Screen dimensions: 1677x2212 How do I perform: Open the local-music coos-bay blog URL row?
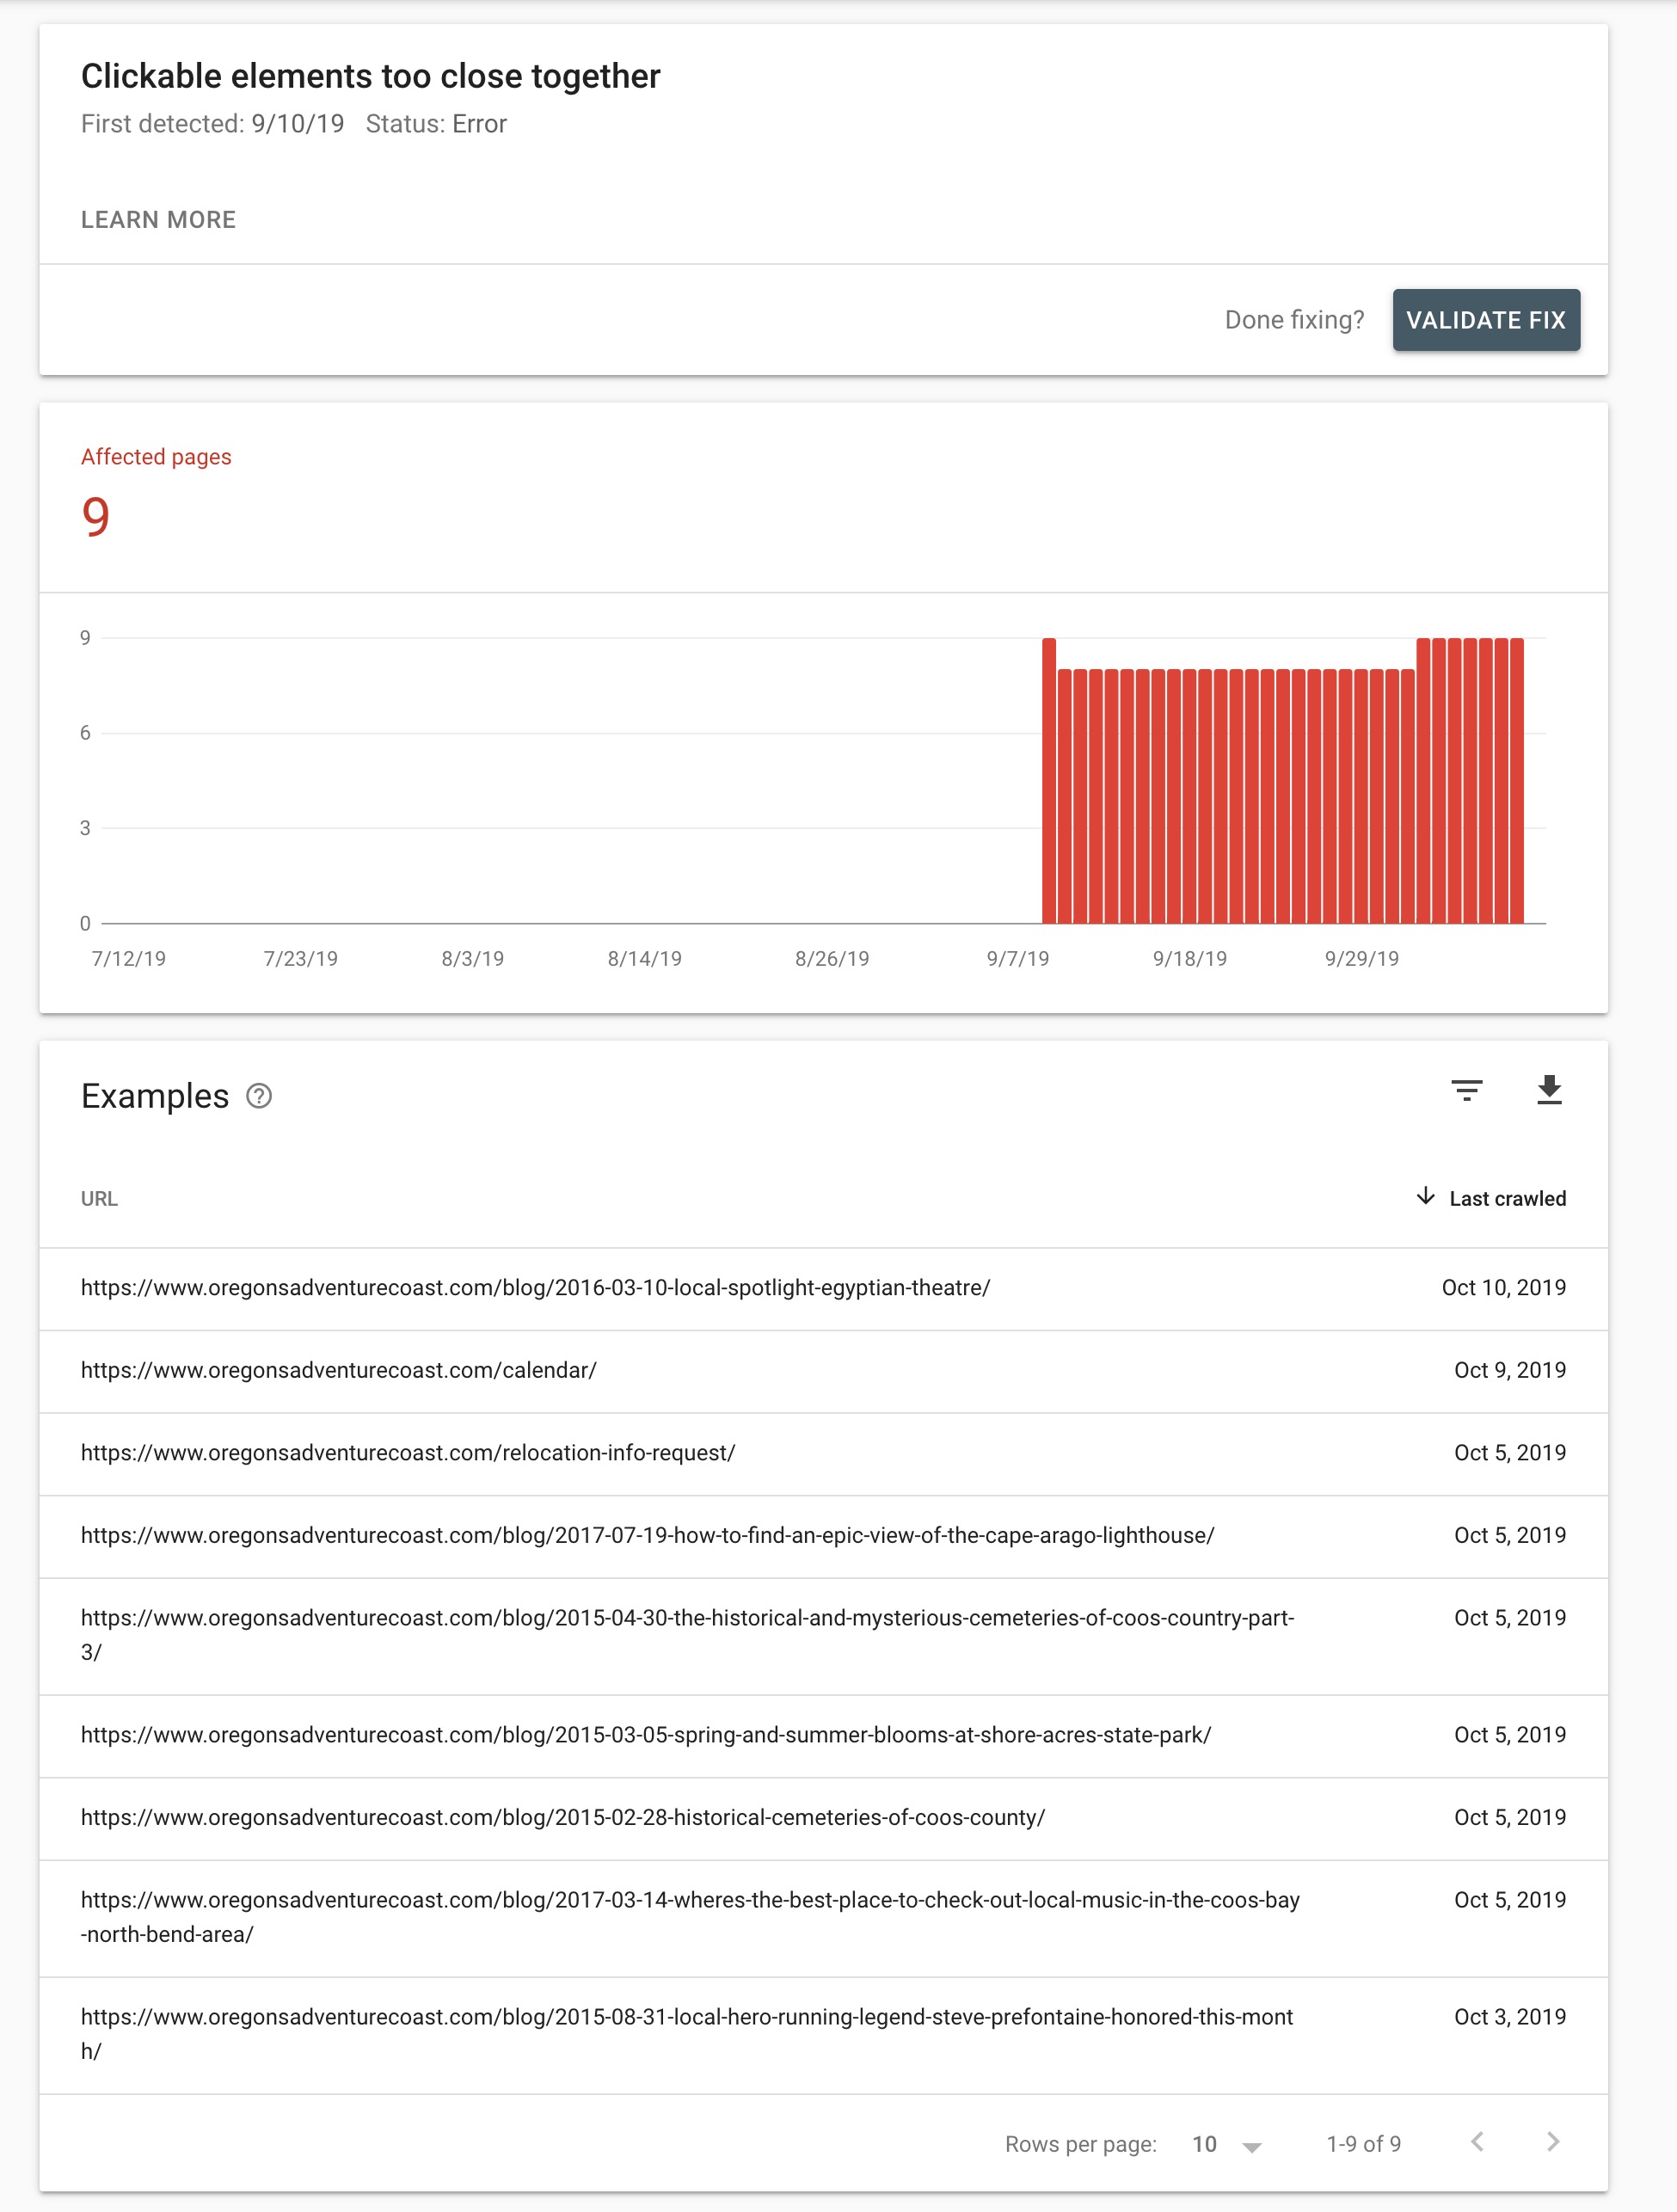(x=823, y=1918)
